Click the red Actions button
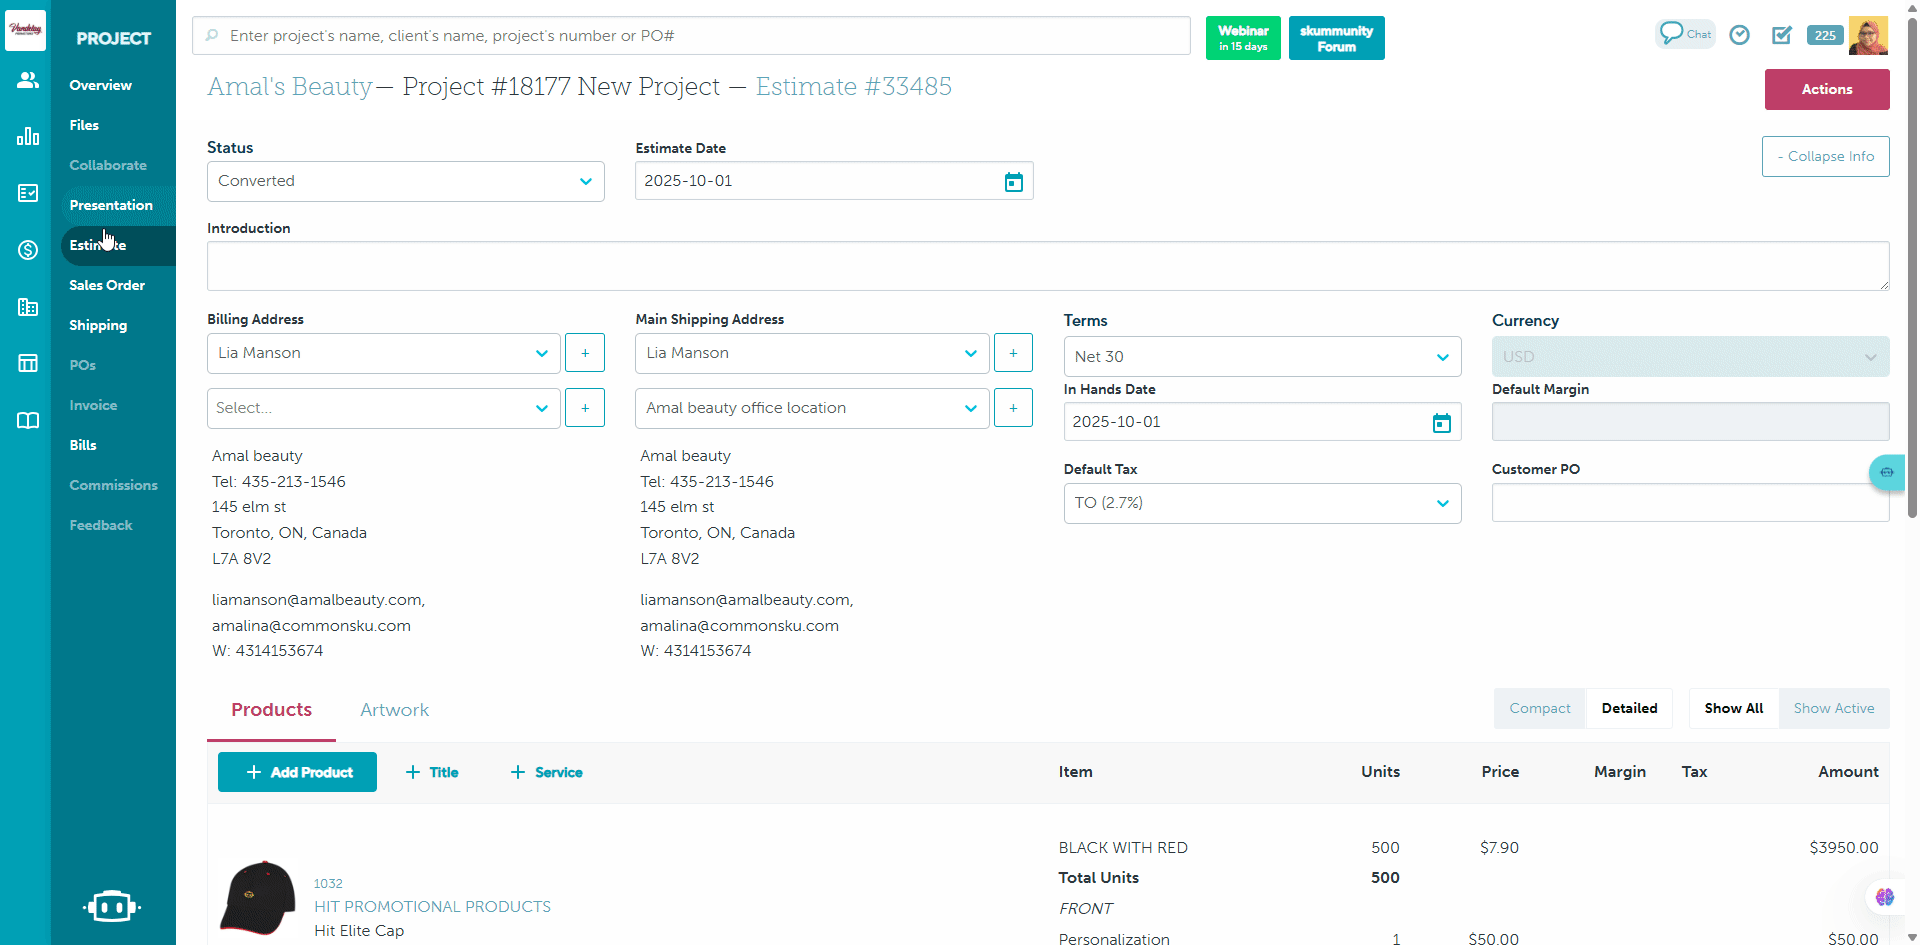Screen dimensions: 1920x945 (x=1826, y=89)
